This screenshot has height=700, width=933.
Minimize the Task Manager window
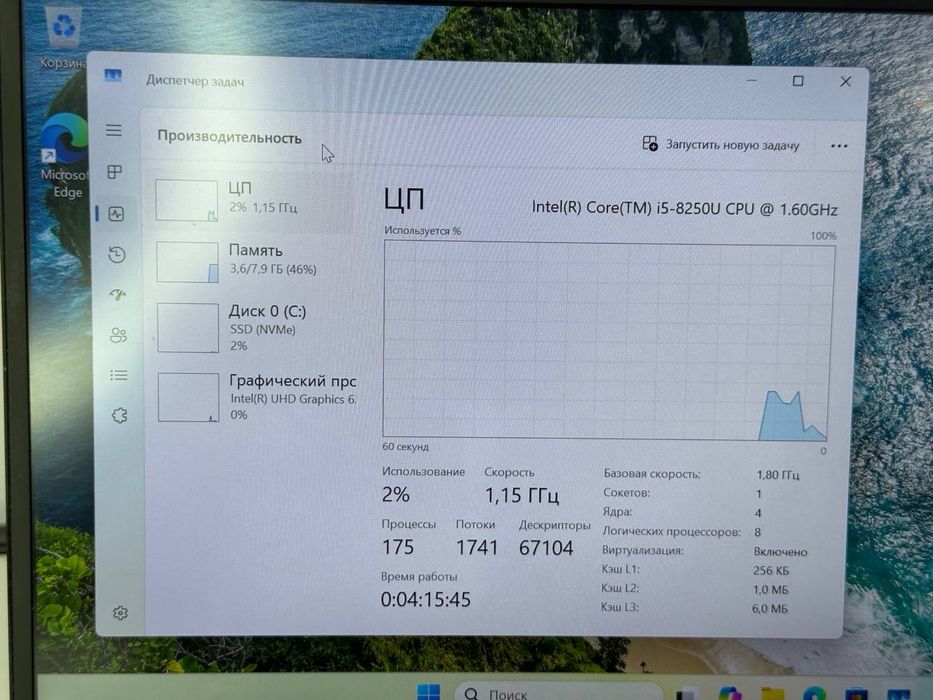(x=752, y=80)
